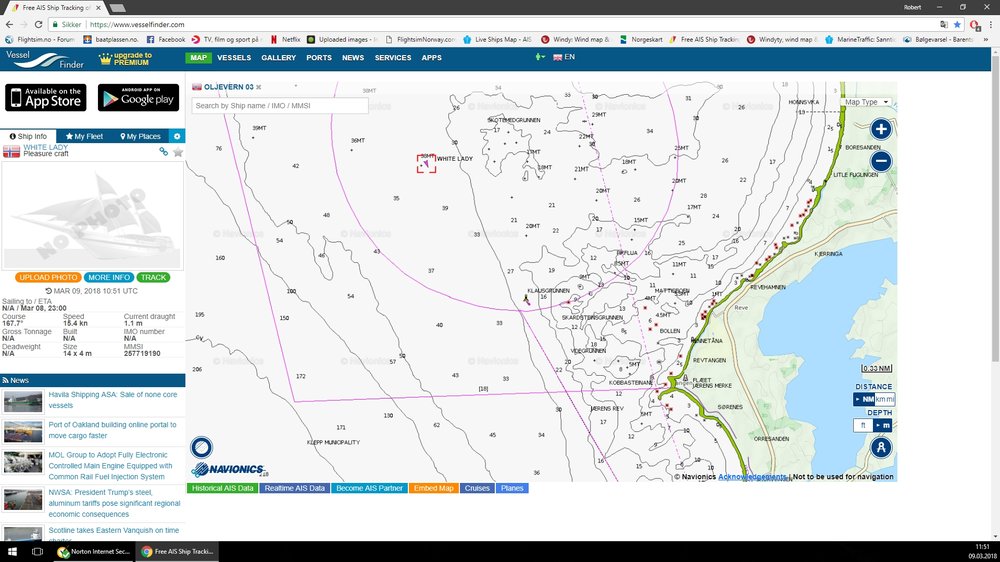Image resolution: width=1000 pixels, height=562 pixels.
Task: Open Havila Shipping ASA news article
Action: tap(113, 400)
